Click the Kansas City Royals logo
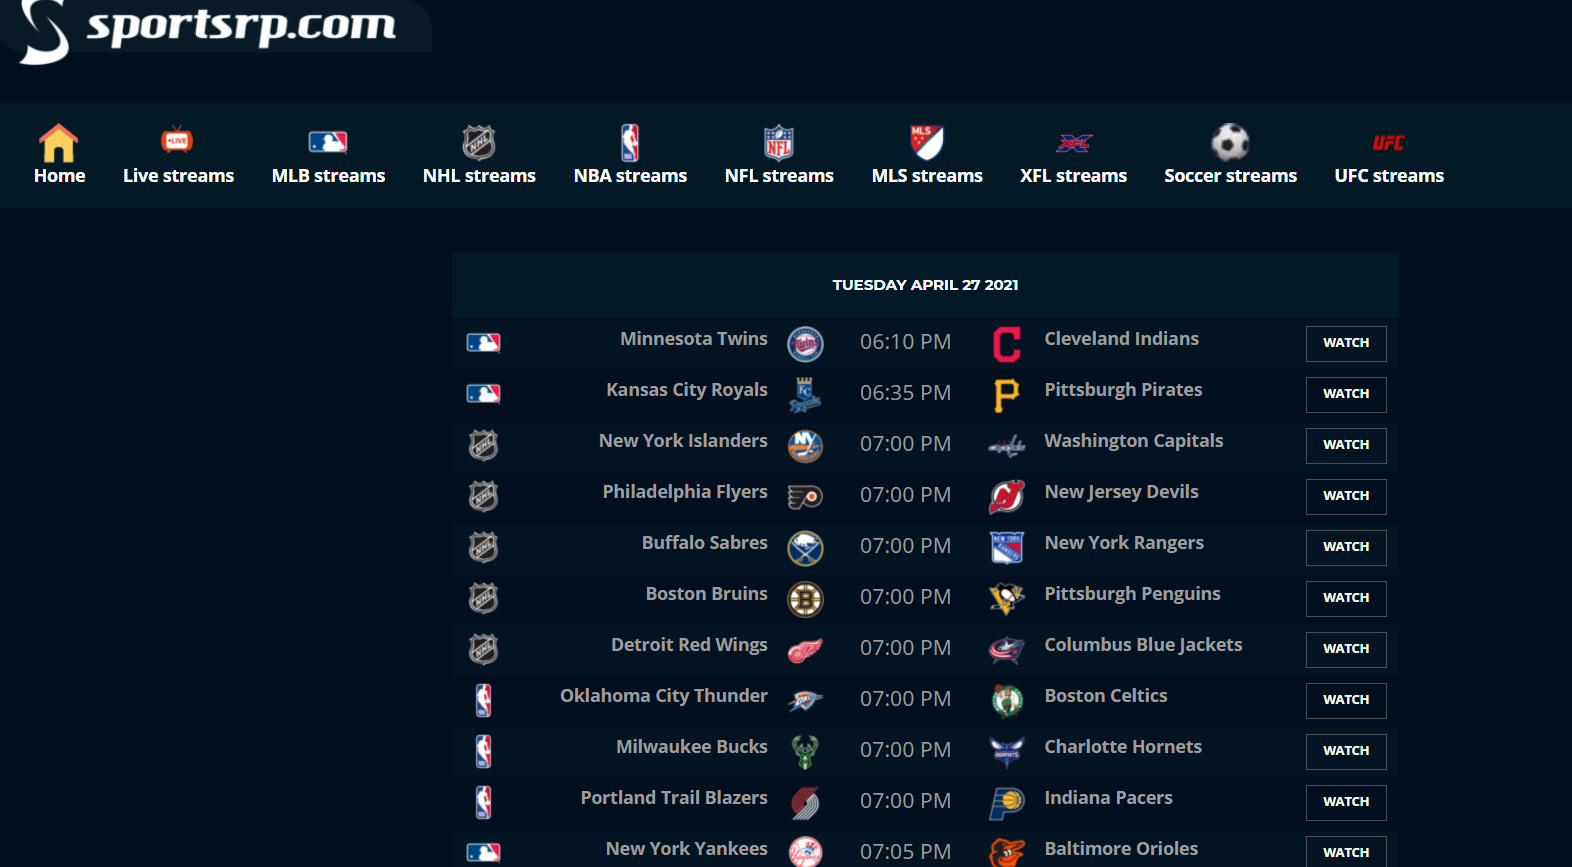1572x867 pixels. click(805, 395)
